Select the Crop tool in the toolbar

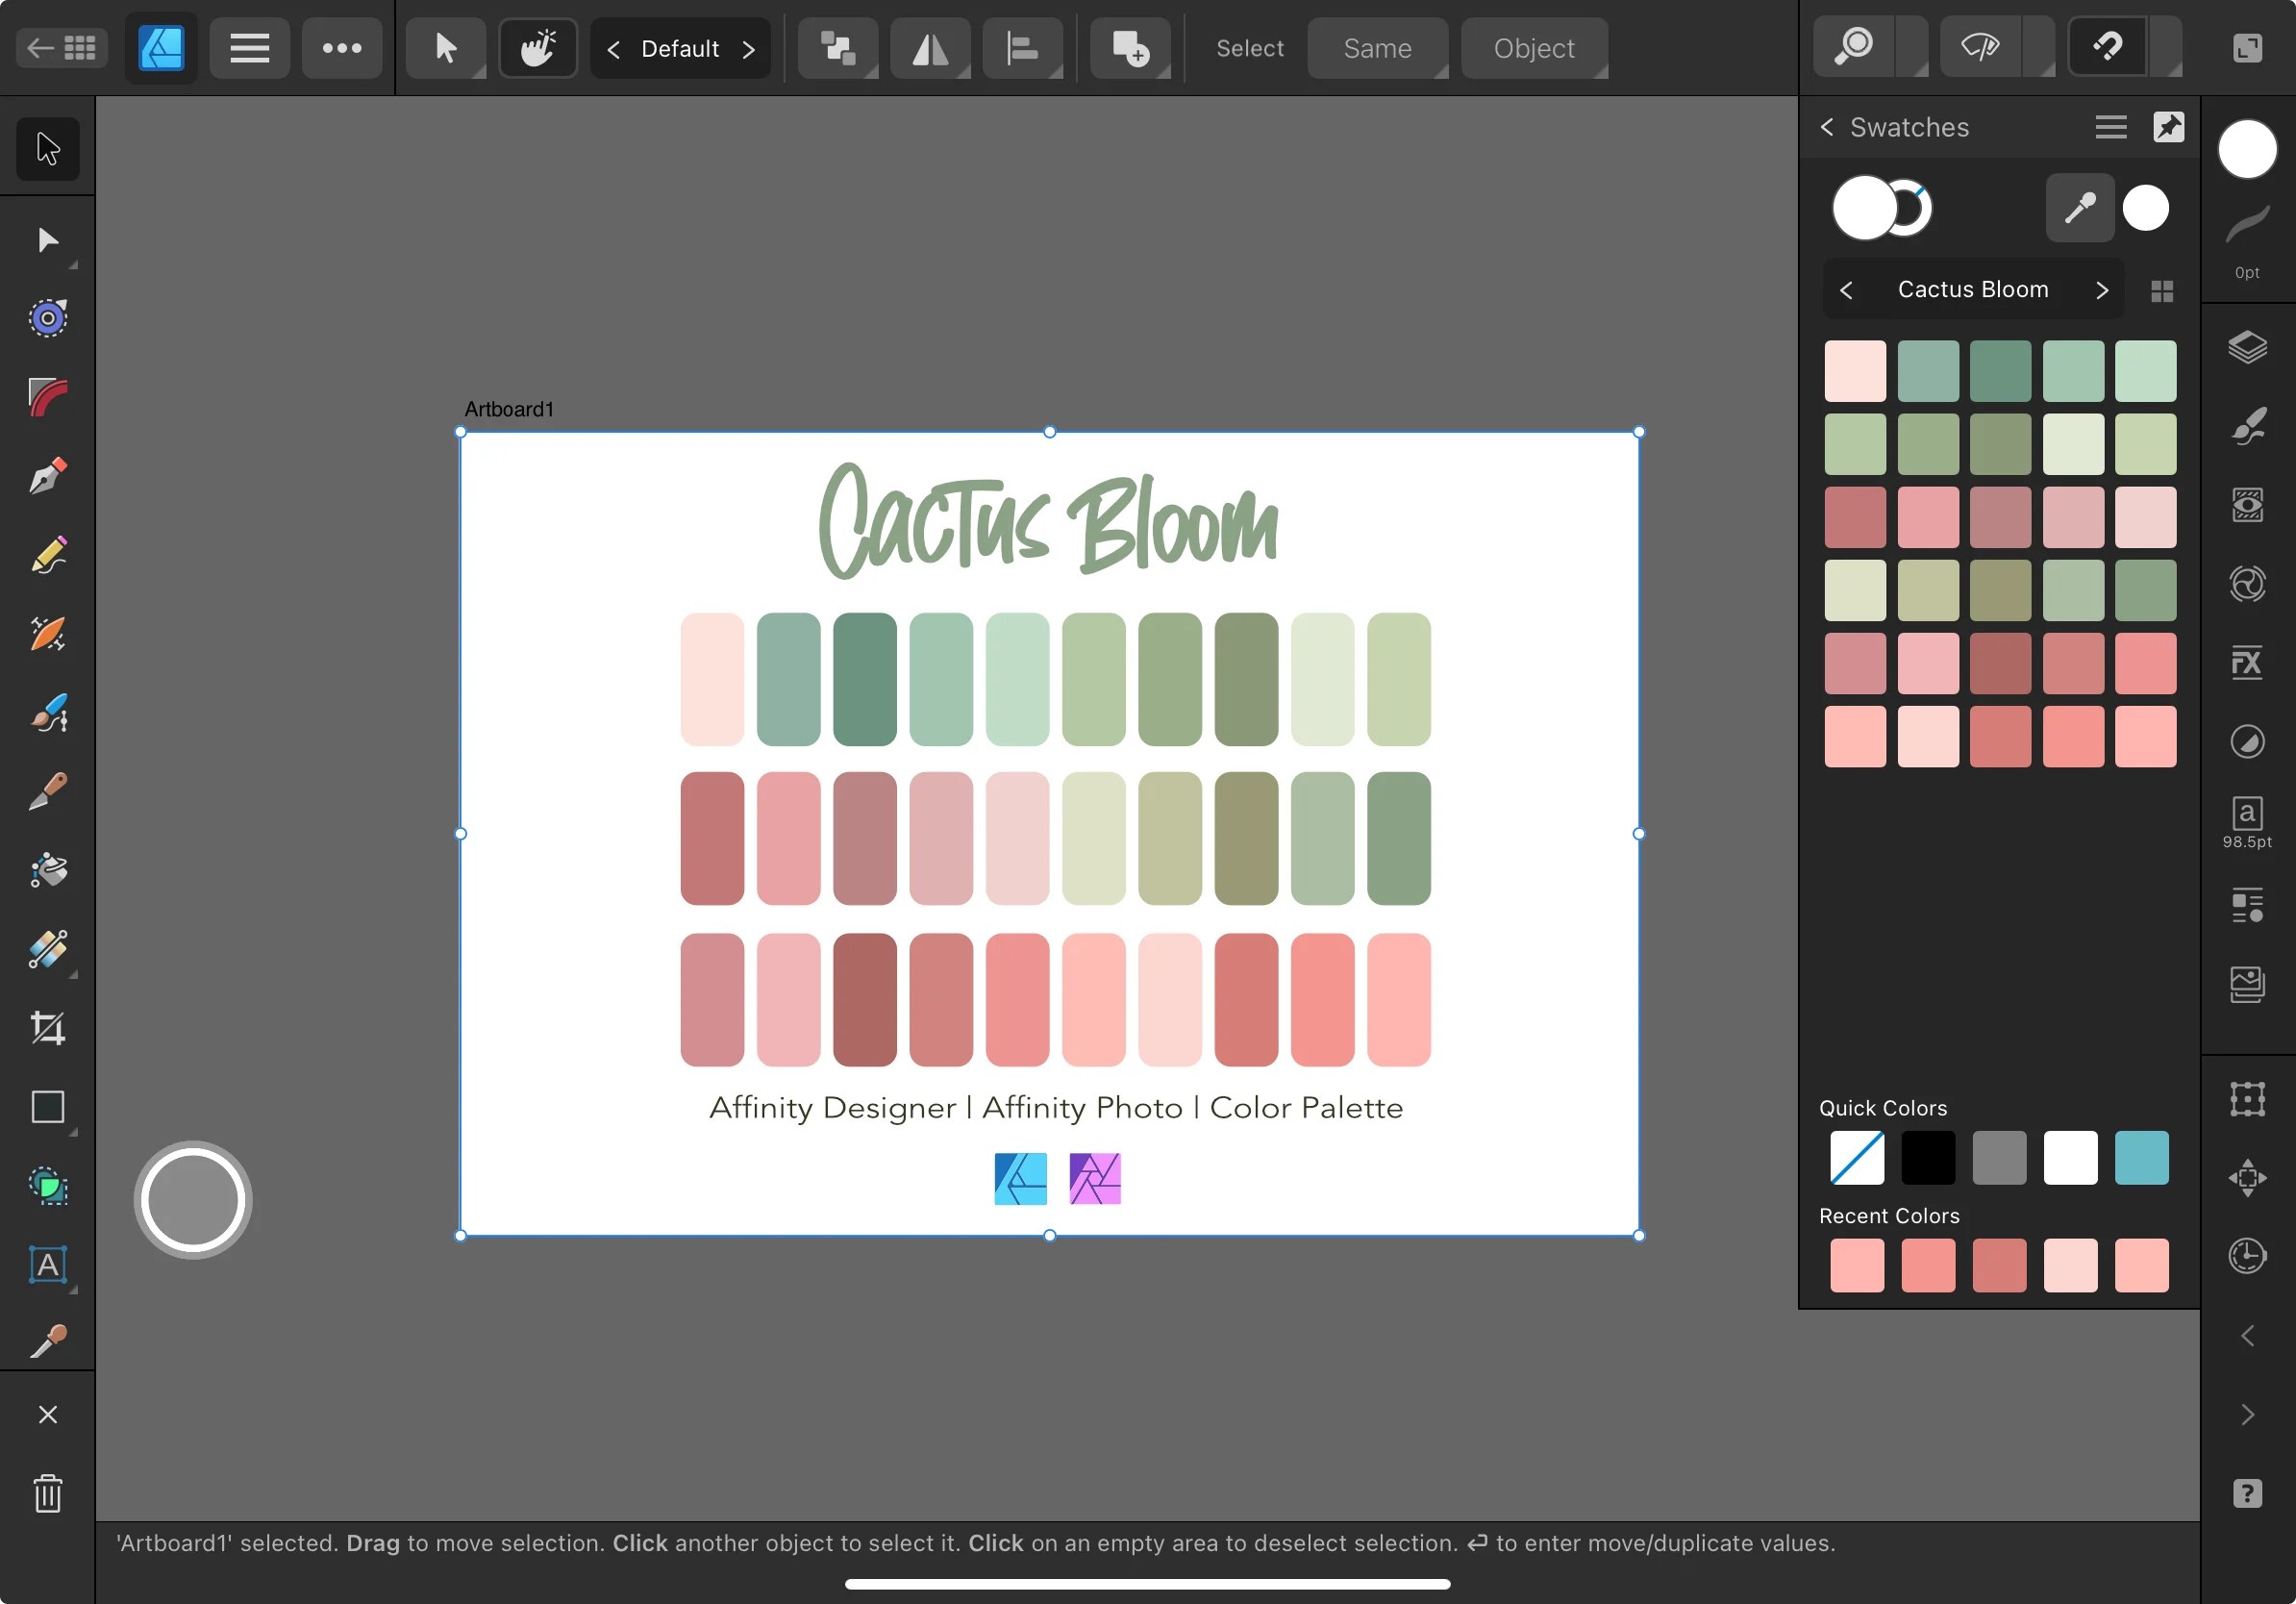47,1029
